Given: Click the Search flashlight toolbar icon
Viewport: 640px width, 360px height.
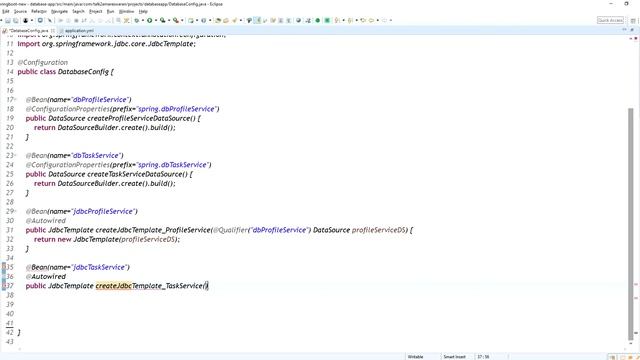Looking at the screenshot, I should tap(234, 20).
